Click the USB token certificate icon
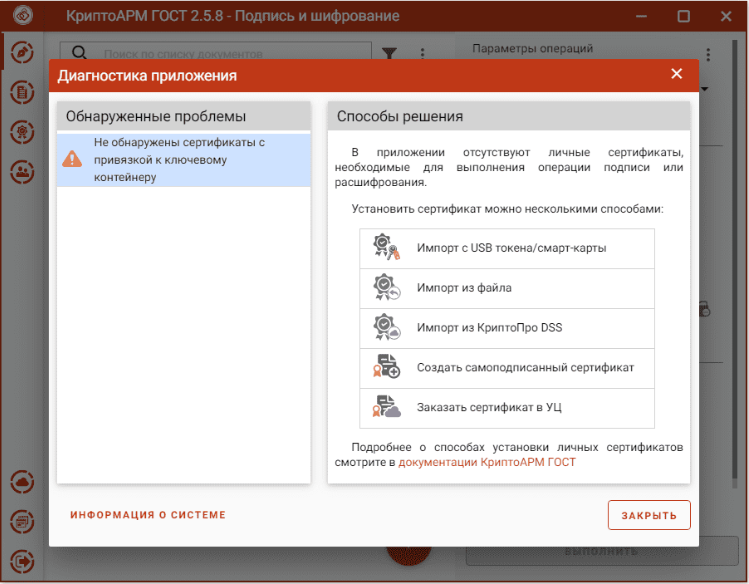 (386, 247)
